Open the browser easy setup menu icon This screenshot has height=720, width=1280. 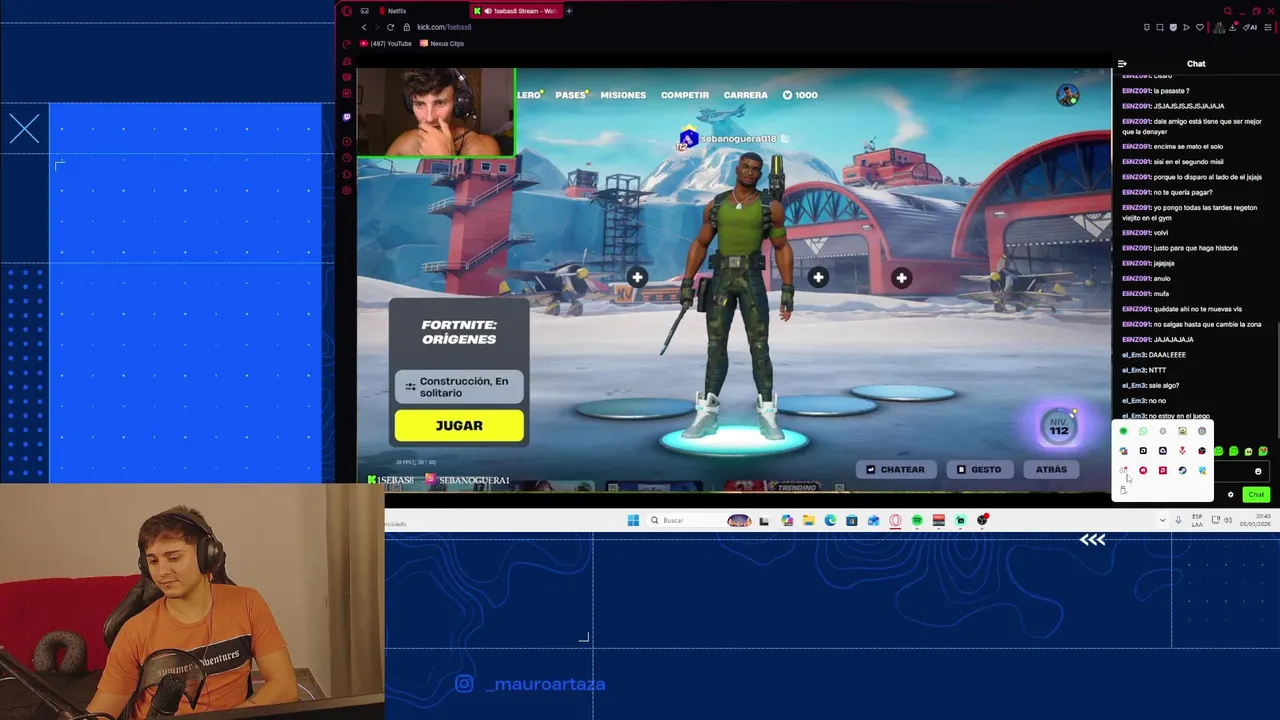click(1268, 27)
